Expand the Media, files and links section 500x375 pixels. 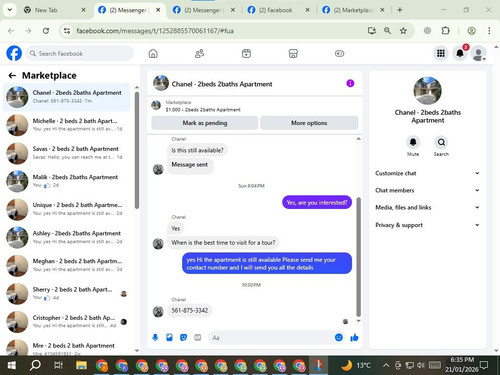pyautogui.click(x=427, y=207)
